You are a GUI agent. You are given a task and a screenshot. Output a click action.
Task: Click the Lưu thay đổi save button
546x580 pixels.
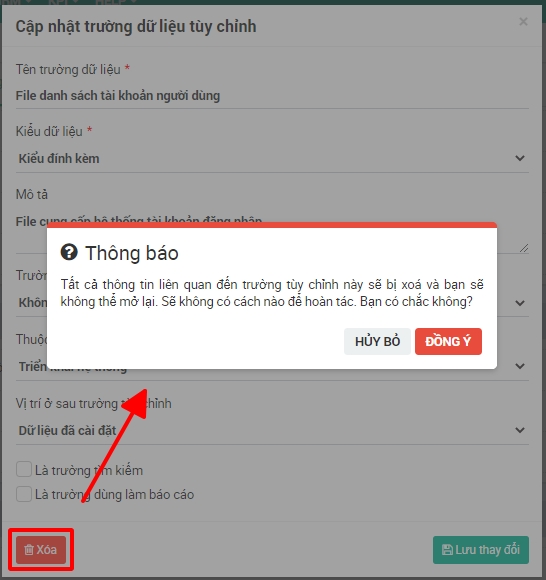coord(481,550)
